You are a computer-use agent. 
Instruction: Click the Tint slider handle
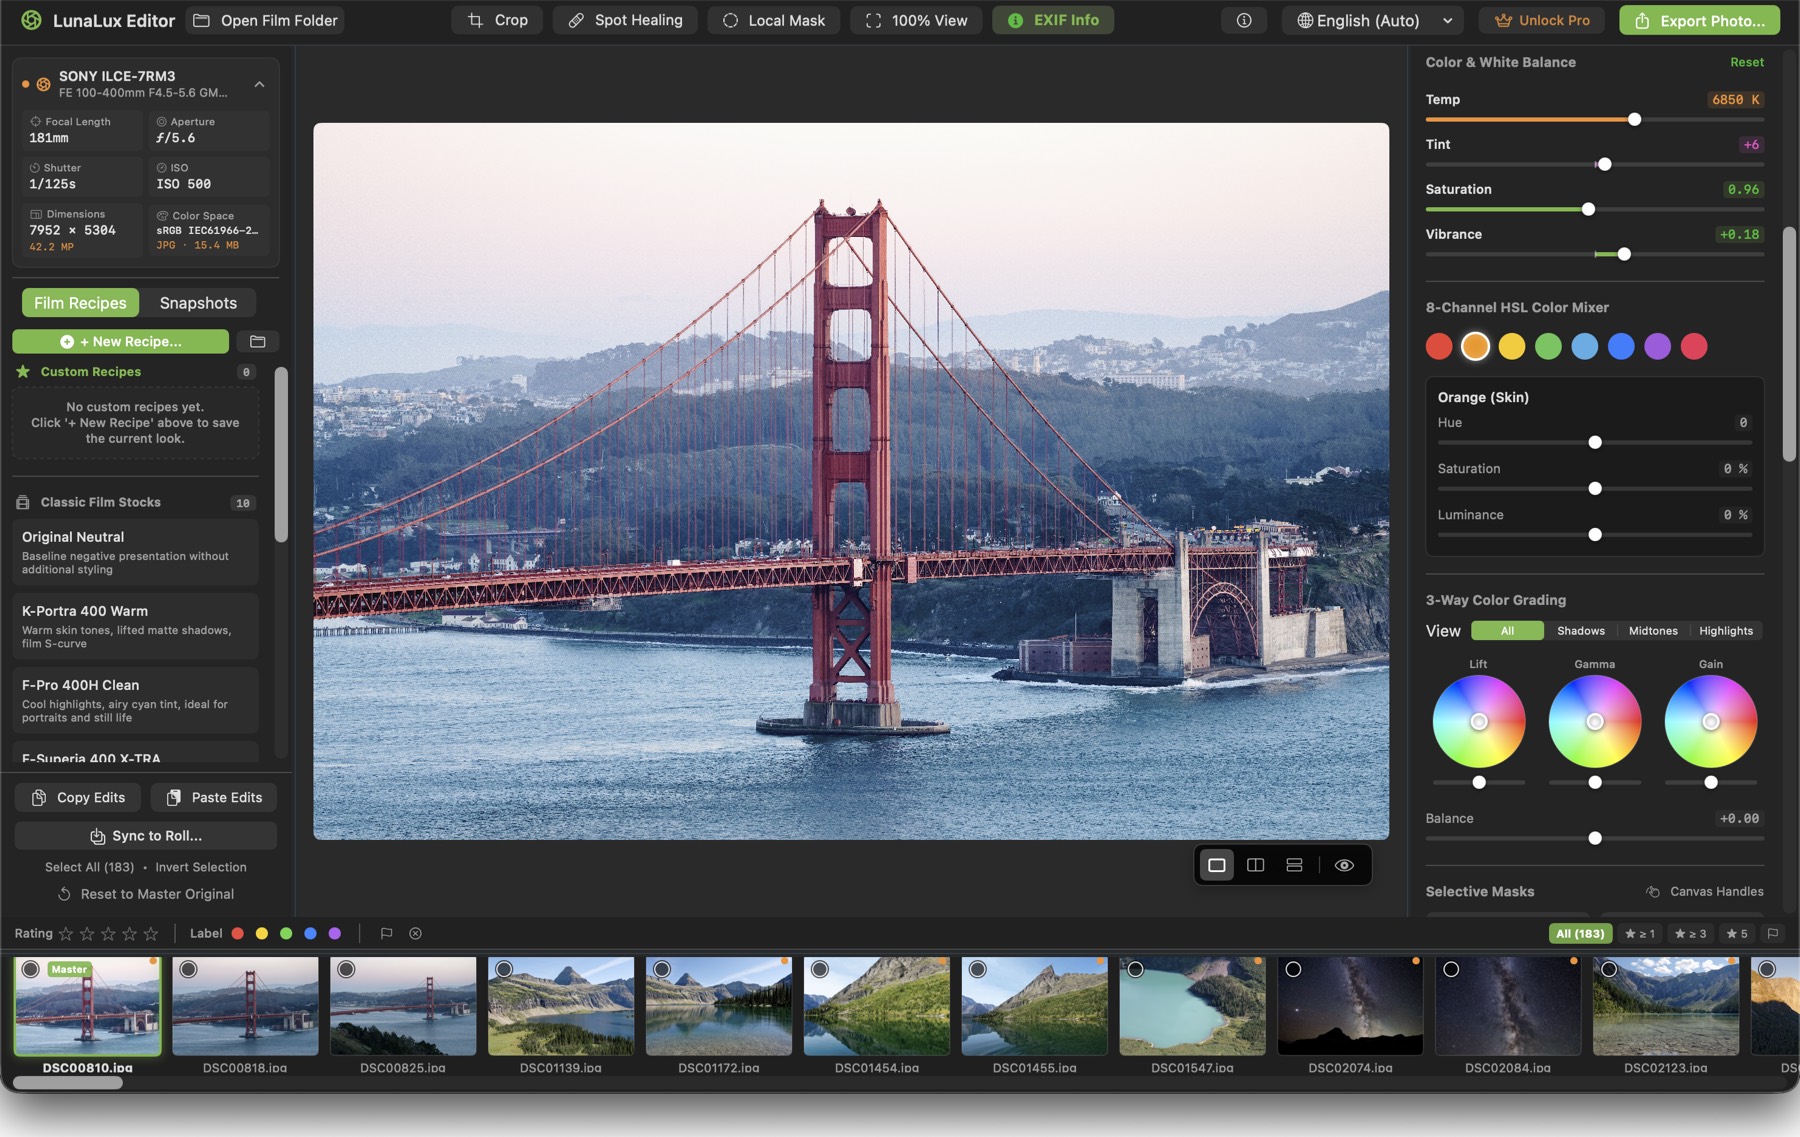[1604, 164]
